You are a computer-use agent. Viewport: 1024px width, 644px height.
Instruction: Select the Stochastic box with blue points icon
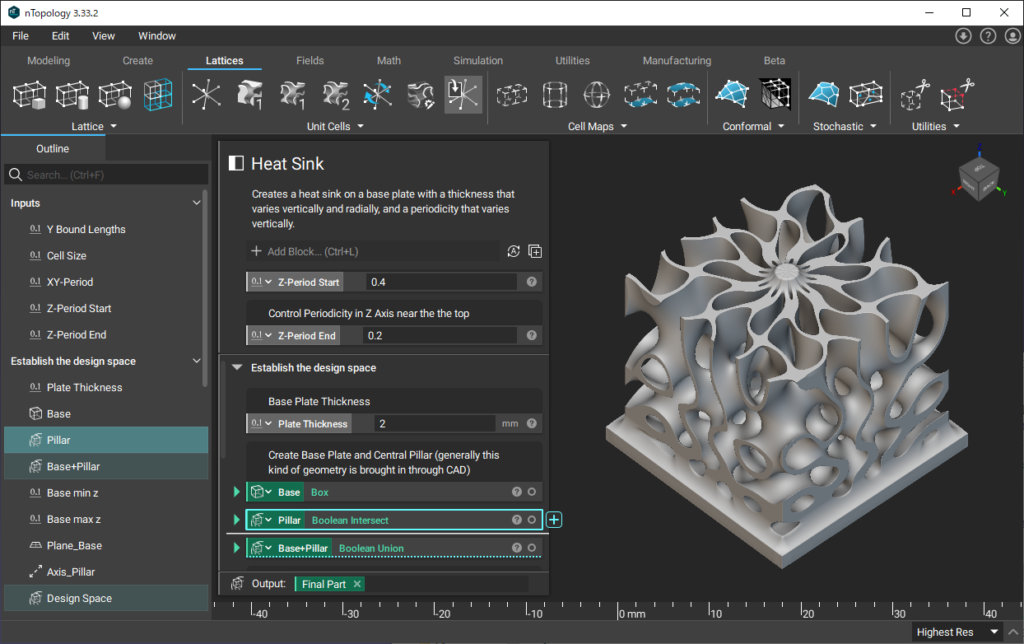point(866,95)
